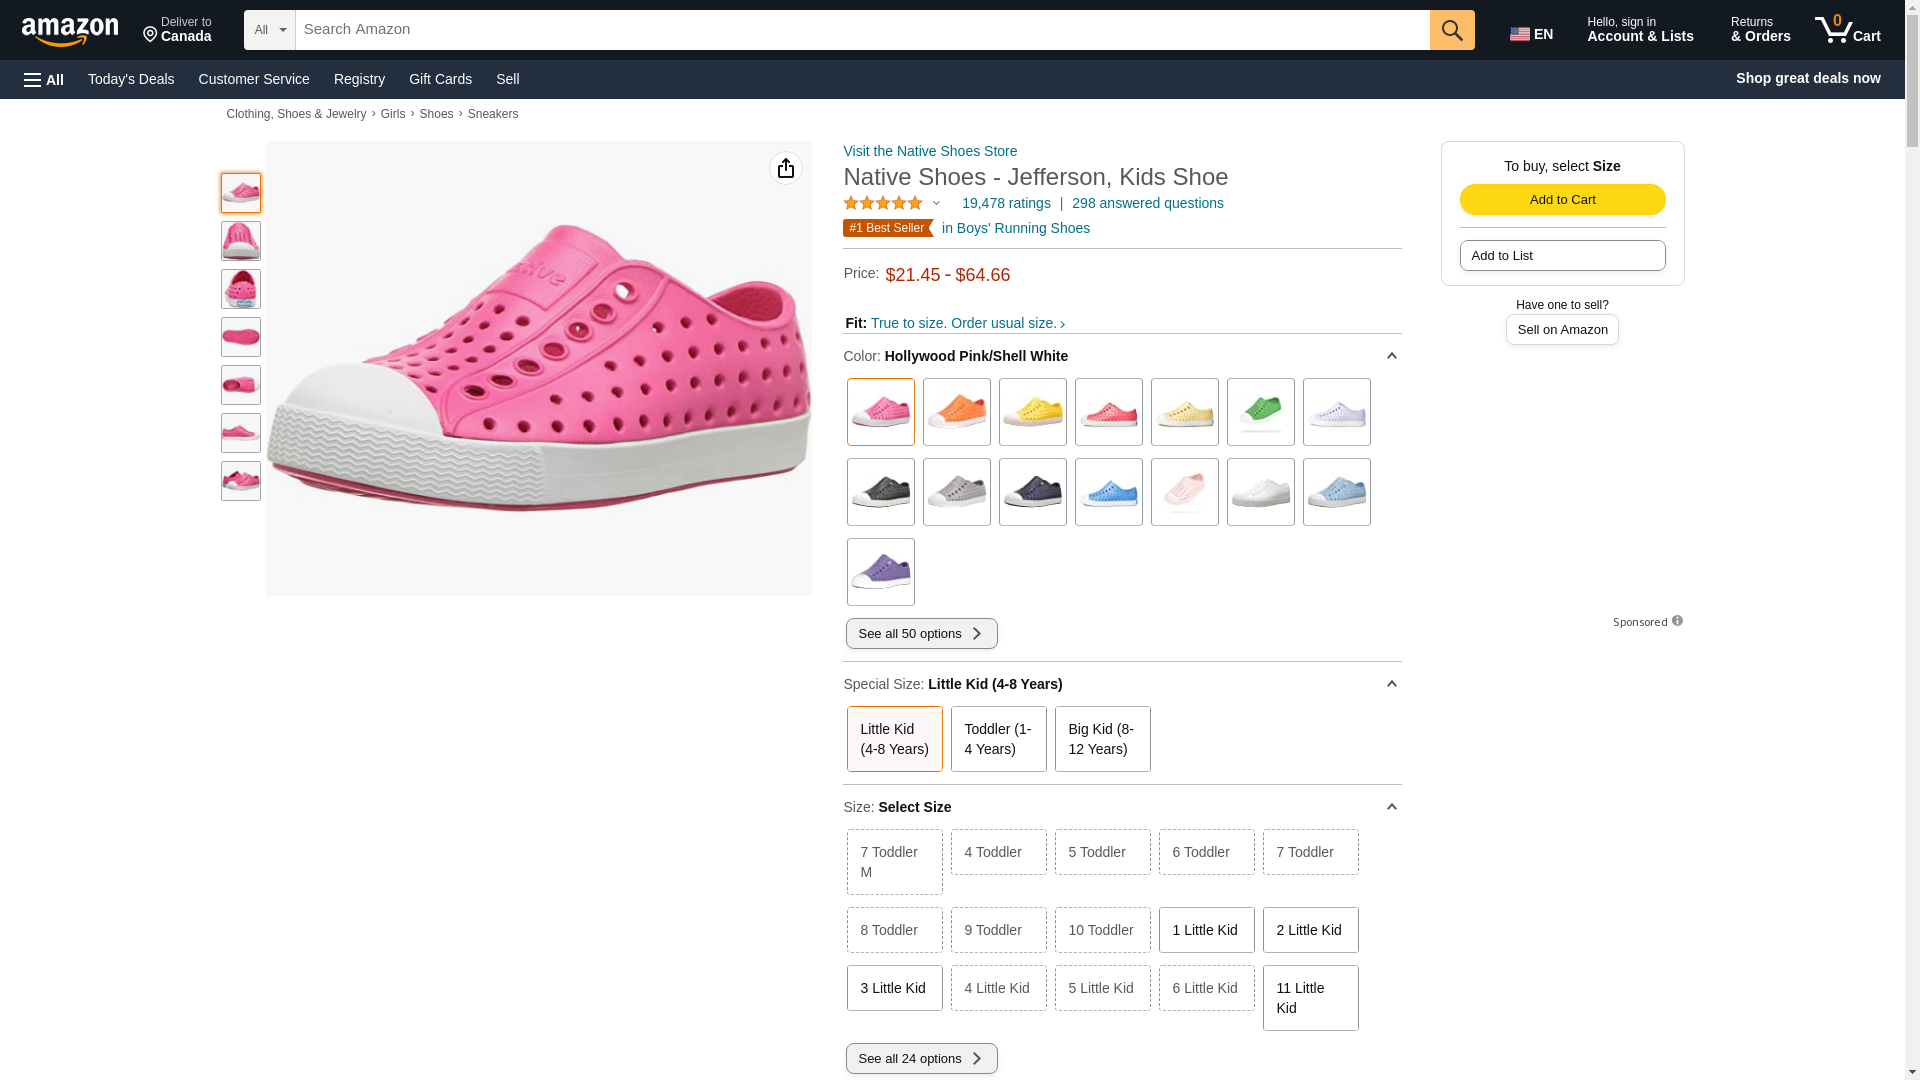Click the Deliver to Canada location icon
1920x1080 pixels.
click(x=151, y=35)
